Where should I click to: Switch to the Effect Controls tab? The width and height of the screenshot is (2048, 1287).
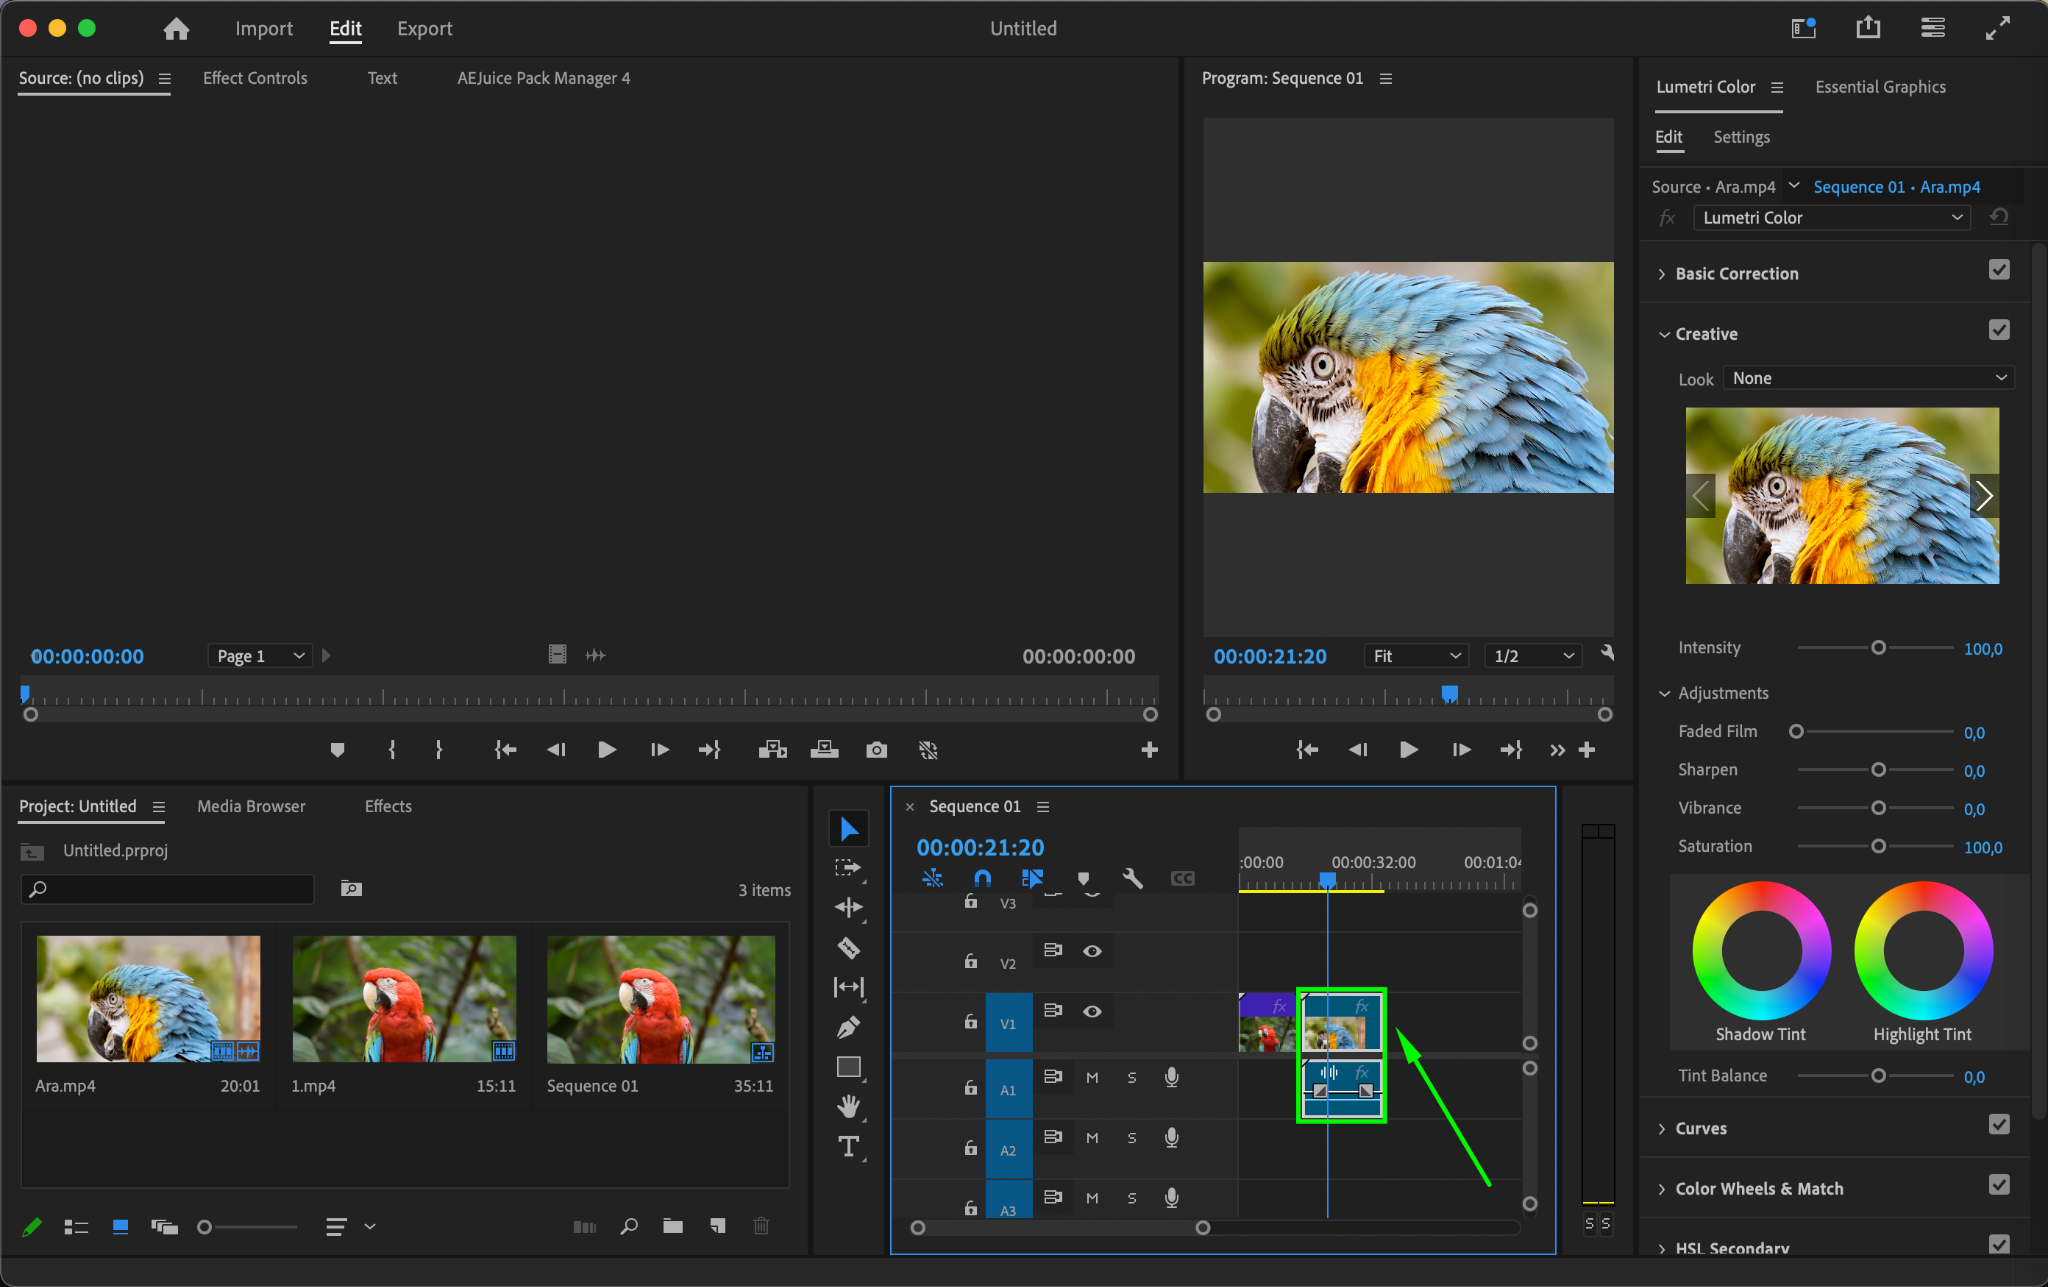(x=255, y=78)
